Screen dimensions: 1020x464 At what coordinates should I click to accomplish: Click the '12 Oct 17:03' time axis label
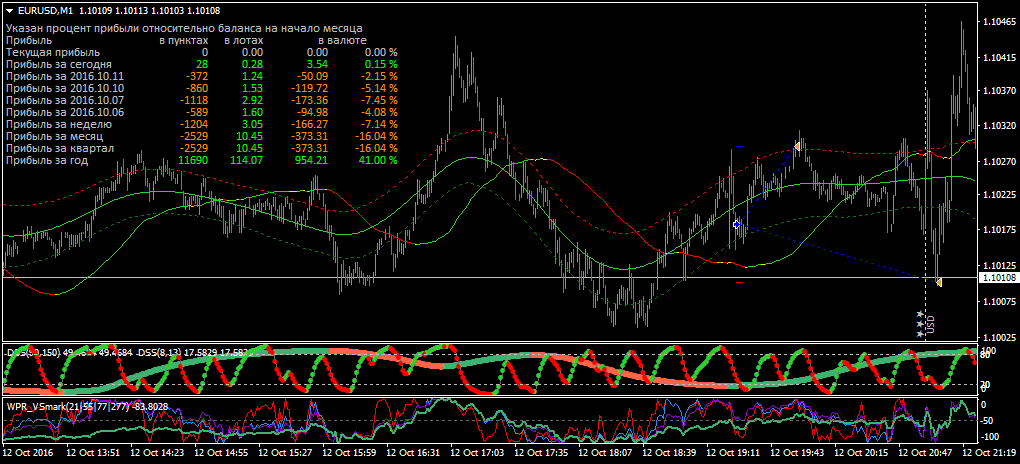(x=477, y=452)
